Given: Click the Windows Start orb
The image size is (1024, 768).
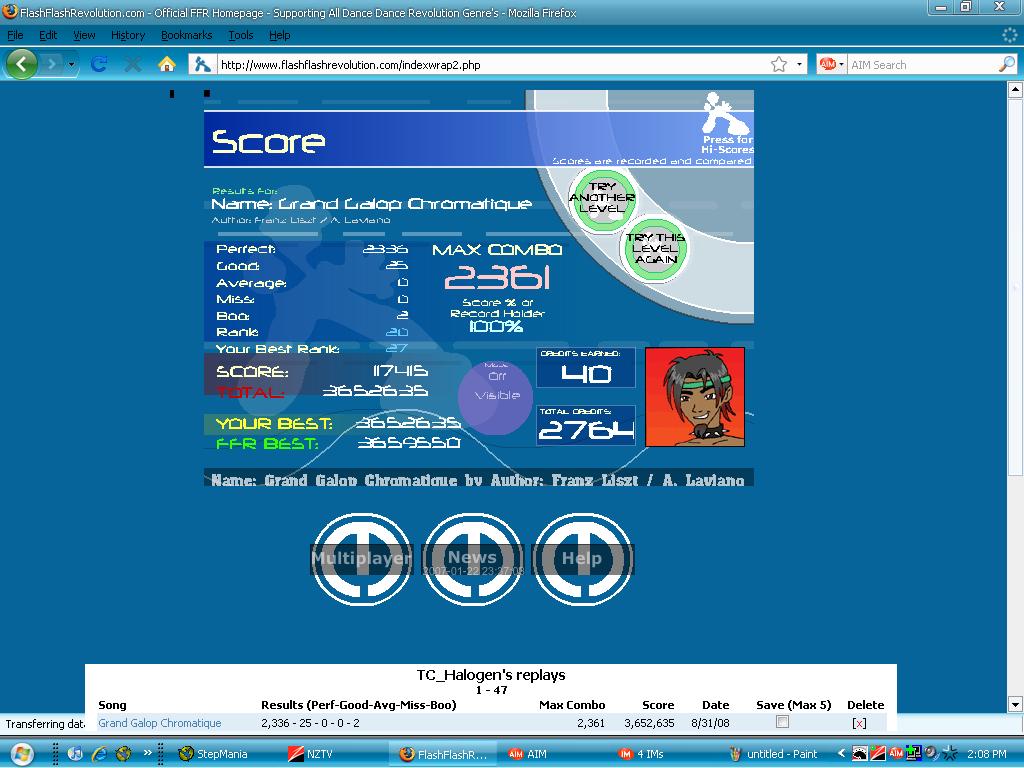Looking at the screenshot, I should [x=21, y=754].
